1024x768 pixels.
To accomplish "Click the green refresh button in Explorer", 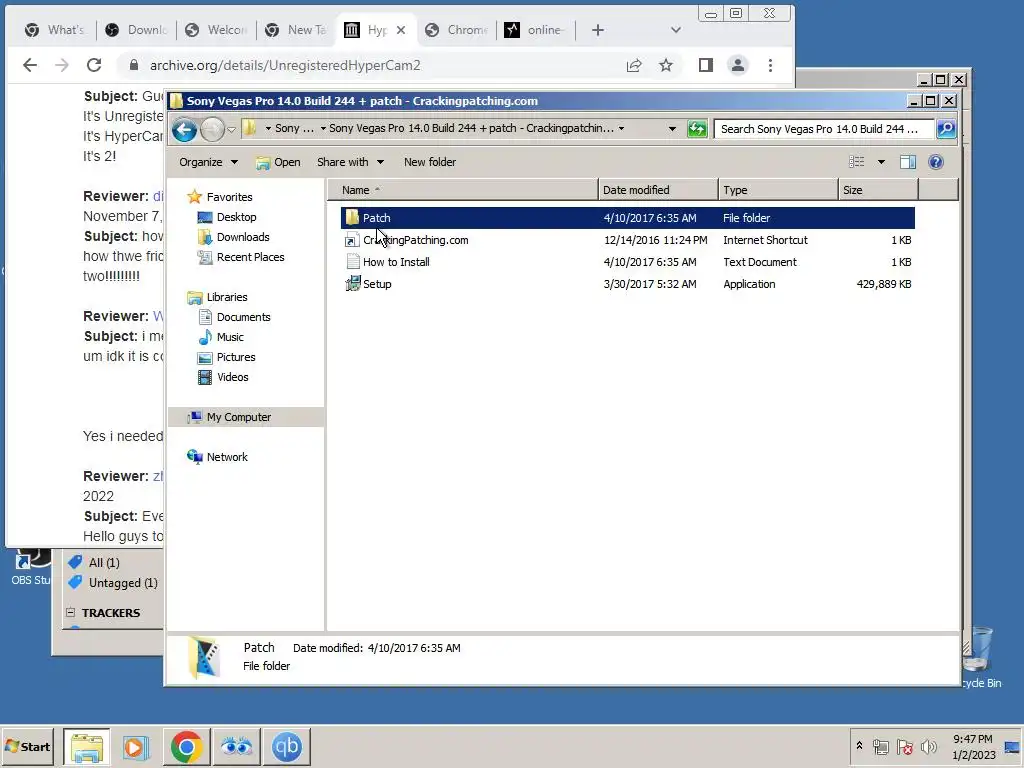I will coord(697,129).
